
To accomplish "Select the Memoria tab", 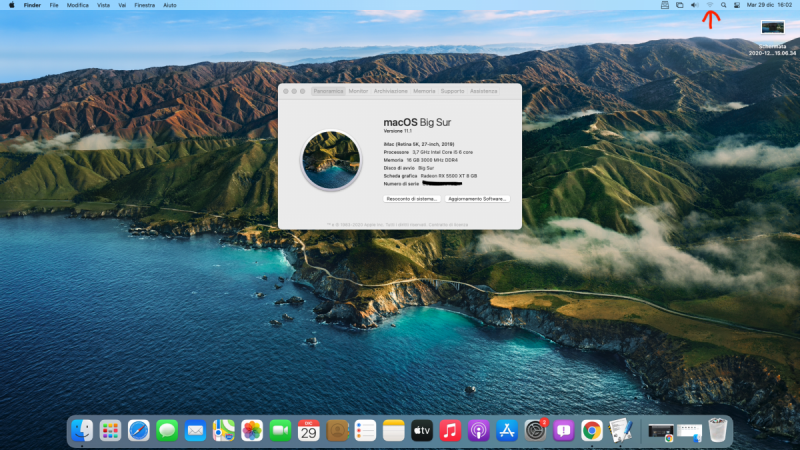I will (424, 91).
